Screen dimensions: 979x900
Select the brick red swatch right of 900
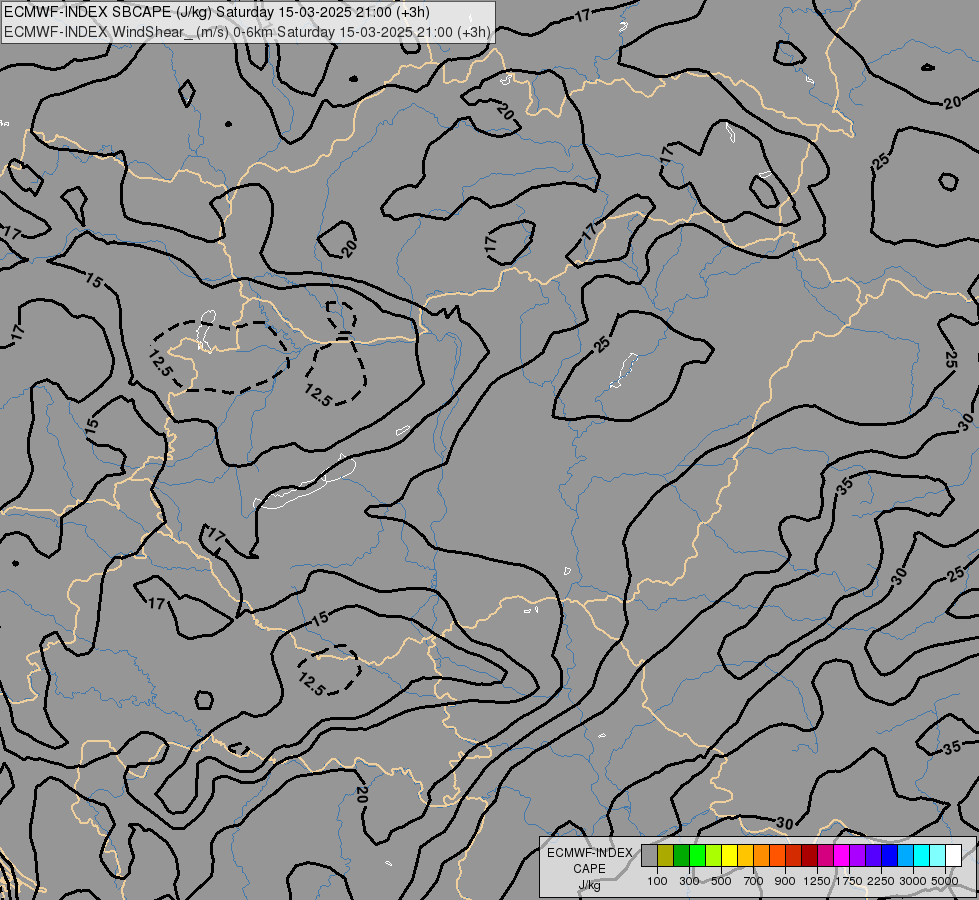(x=794, y=855)
